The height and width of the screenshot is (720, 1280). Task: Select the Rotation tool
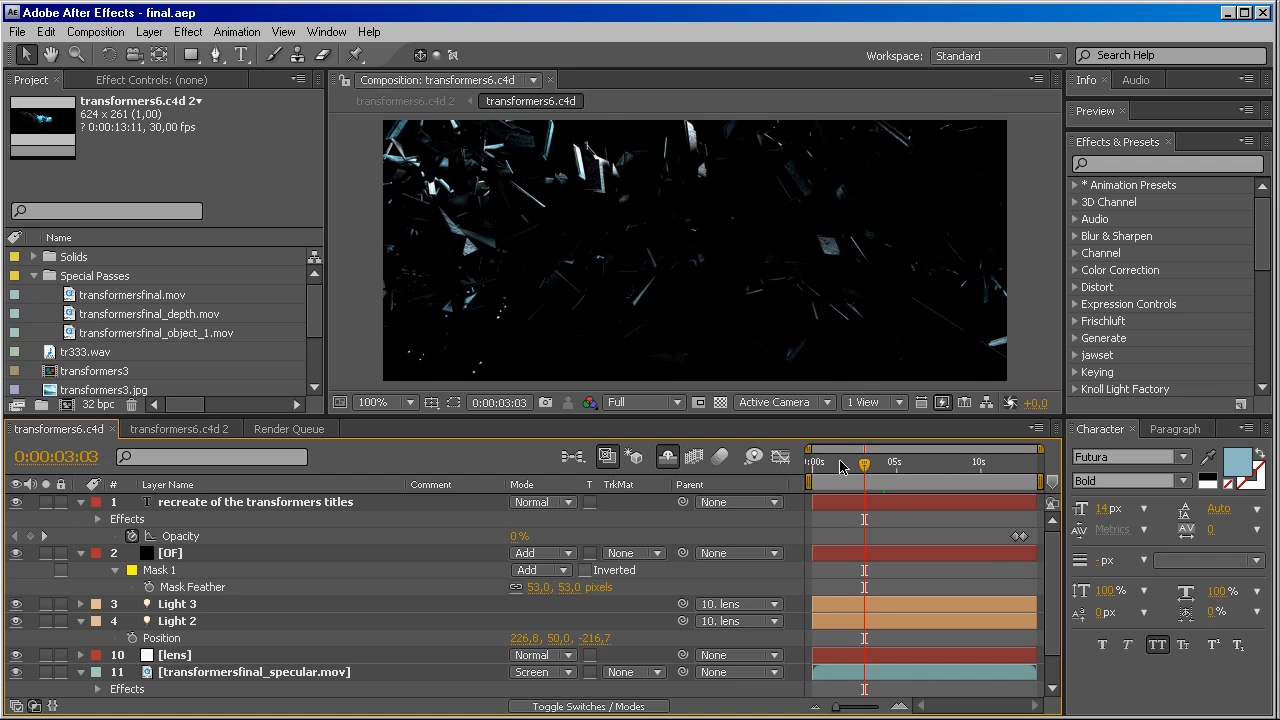[x=109, y=55]
